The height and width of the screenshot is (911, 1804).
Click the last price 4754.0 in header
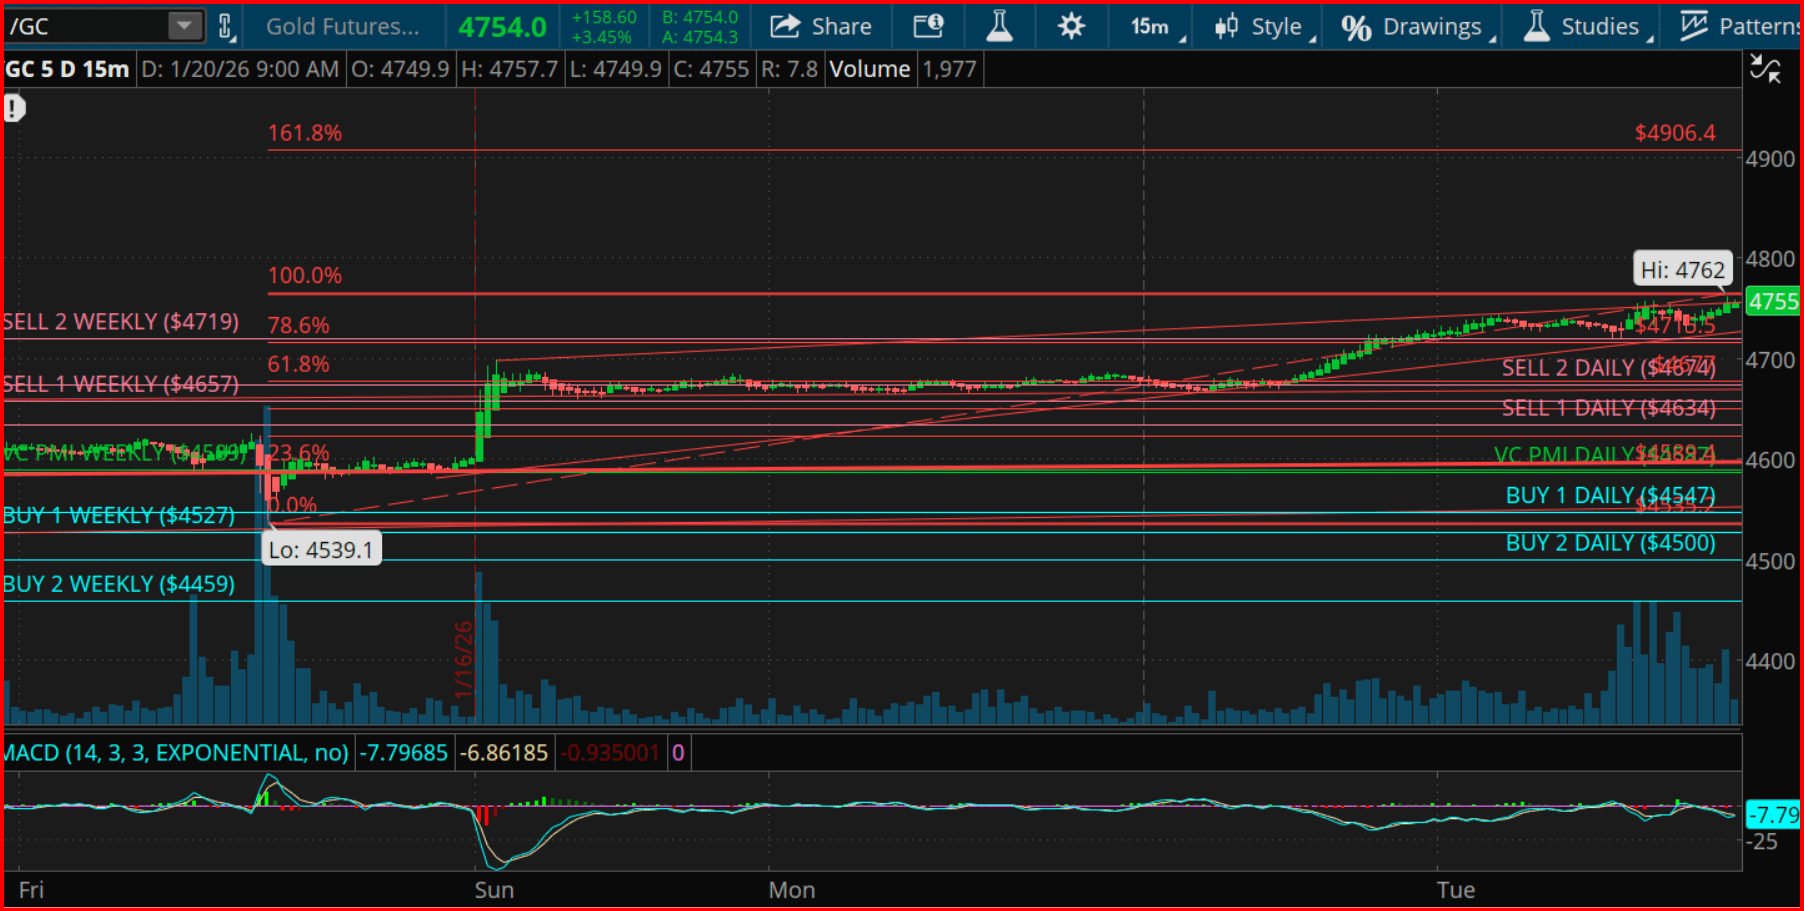coord(502,27)
